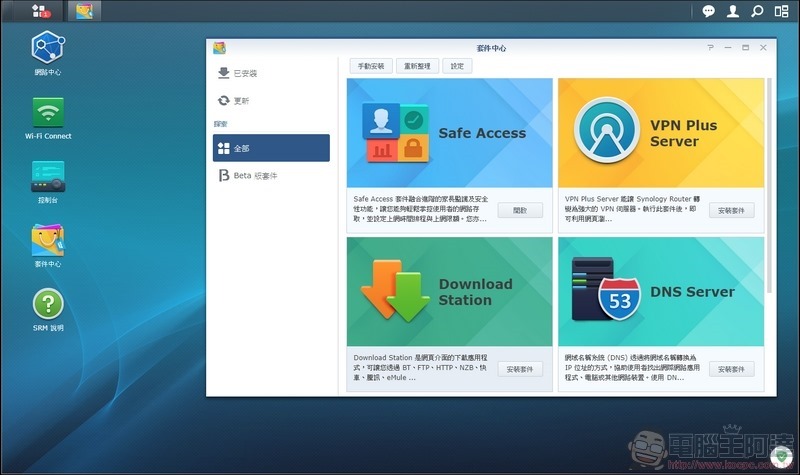Image resolution: width=800 pixels, height=475 pixels.
Task: Click Manual Install (手動安裝) button
Action: [371, 66]
